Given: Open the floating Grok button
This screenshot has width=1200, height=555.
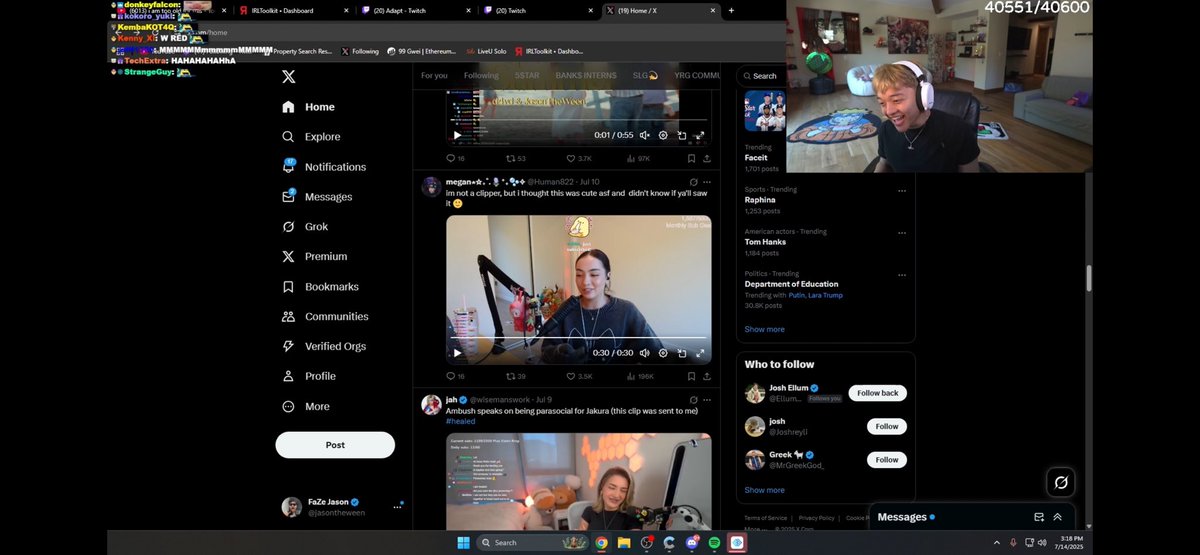Looking at the screenshot, I should (x=1061, y=483).
